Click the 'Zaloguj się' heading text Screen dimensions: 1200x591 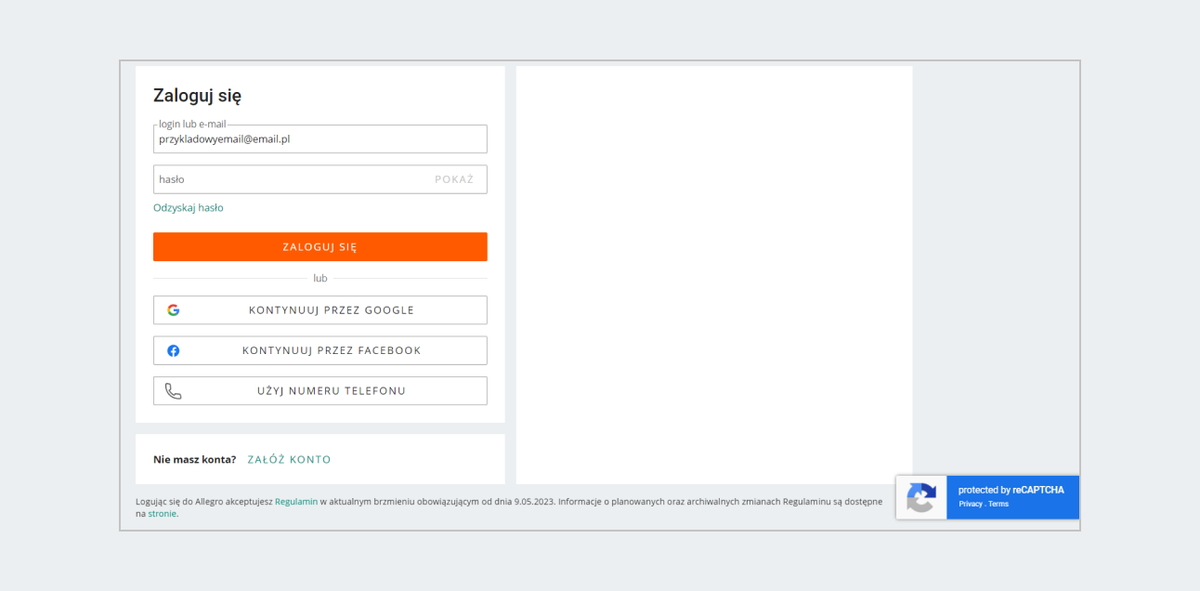click(197, 96)
